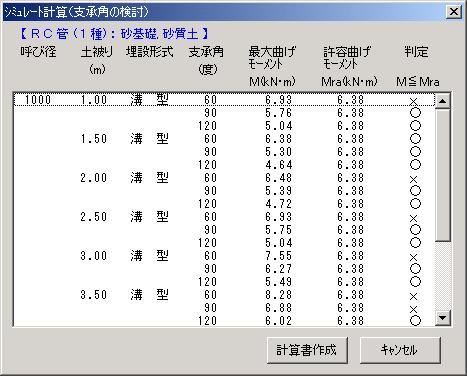Image resolution: width=467 pixels, height=376 pixels.
Task: Click the × mark in the 7.55 row
Action: (x=413, y=257)
